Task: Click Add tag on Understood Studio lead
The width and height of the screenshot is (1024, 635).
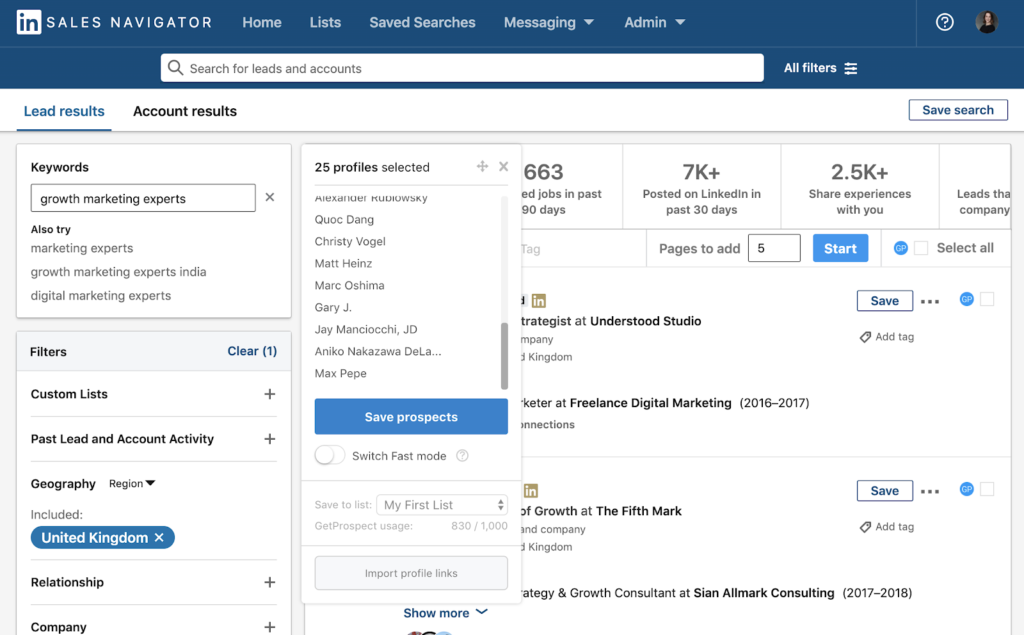Action: click(887, 336)
